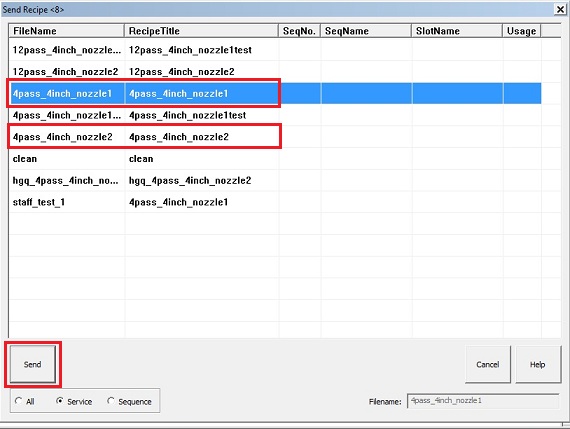
Task: Select the 4pass_4inch_nozzle2 recipe row
Action: (x=275, y=137)
